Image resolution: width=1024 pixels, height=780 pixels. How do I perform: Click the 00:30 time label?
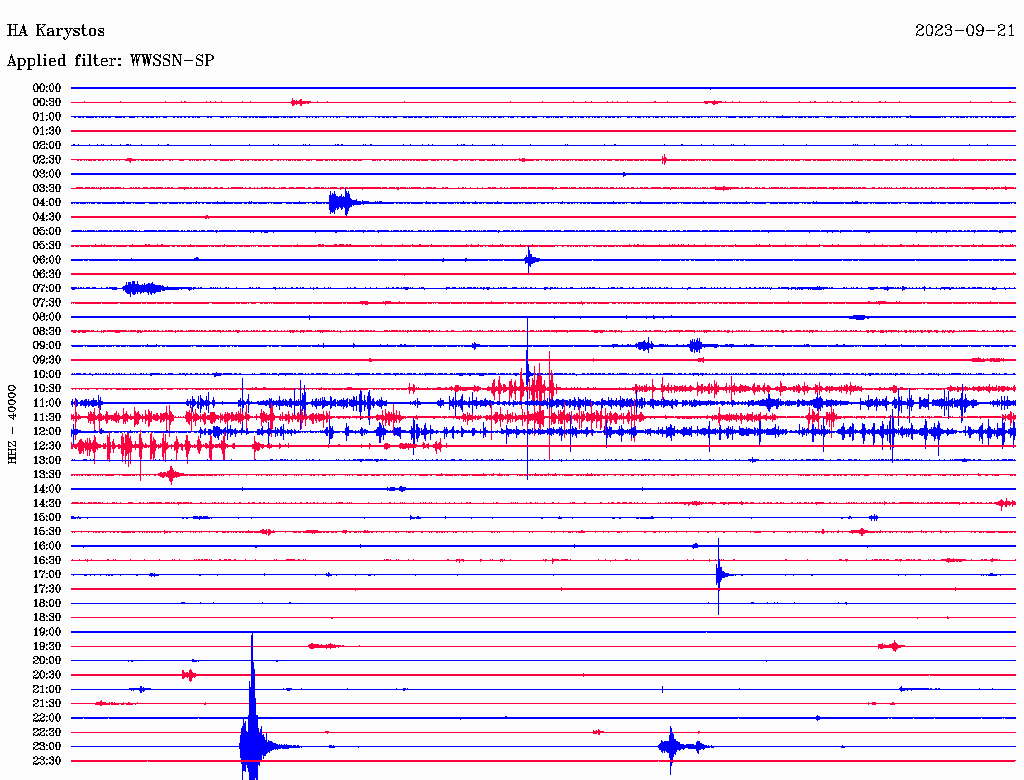click(x=47, y=102)
